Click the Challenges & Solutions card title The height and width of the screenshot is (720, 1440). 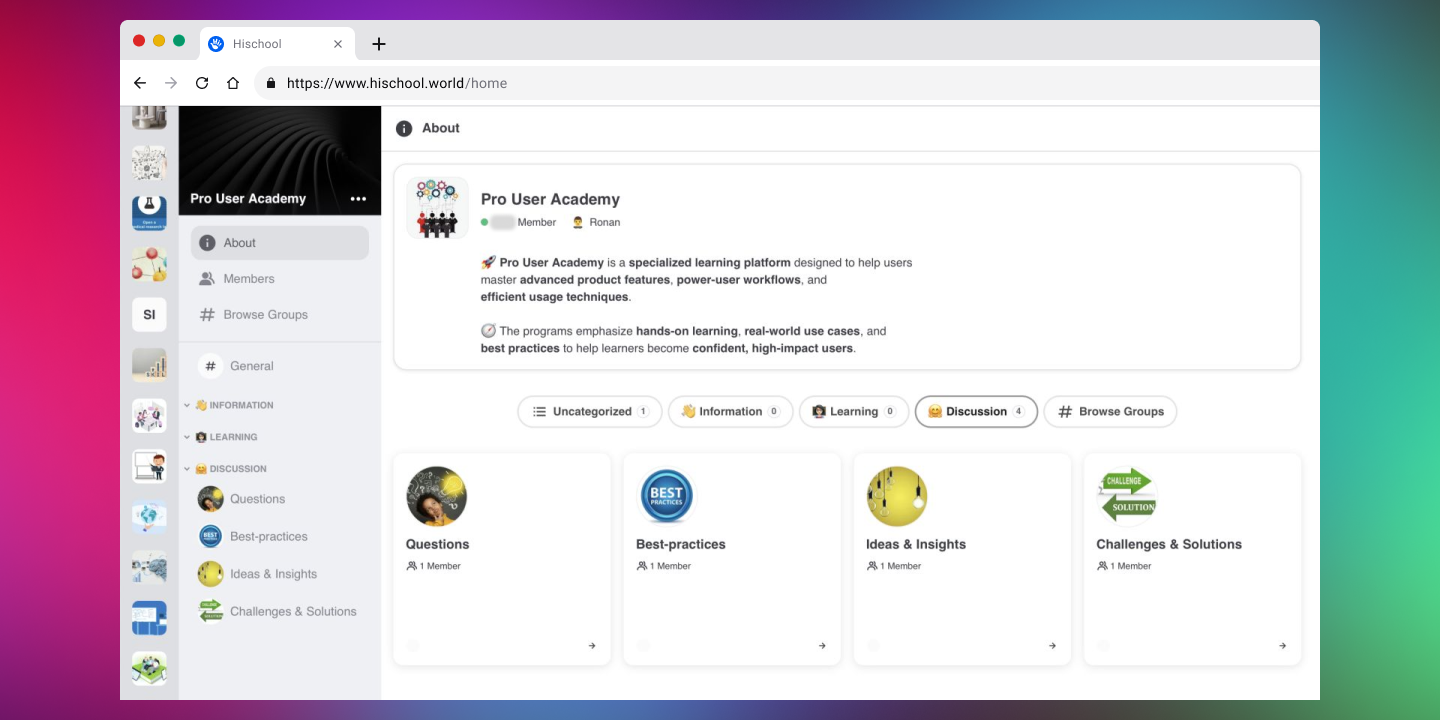click(1169, 544)
